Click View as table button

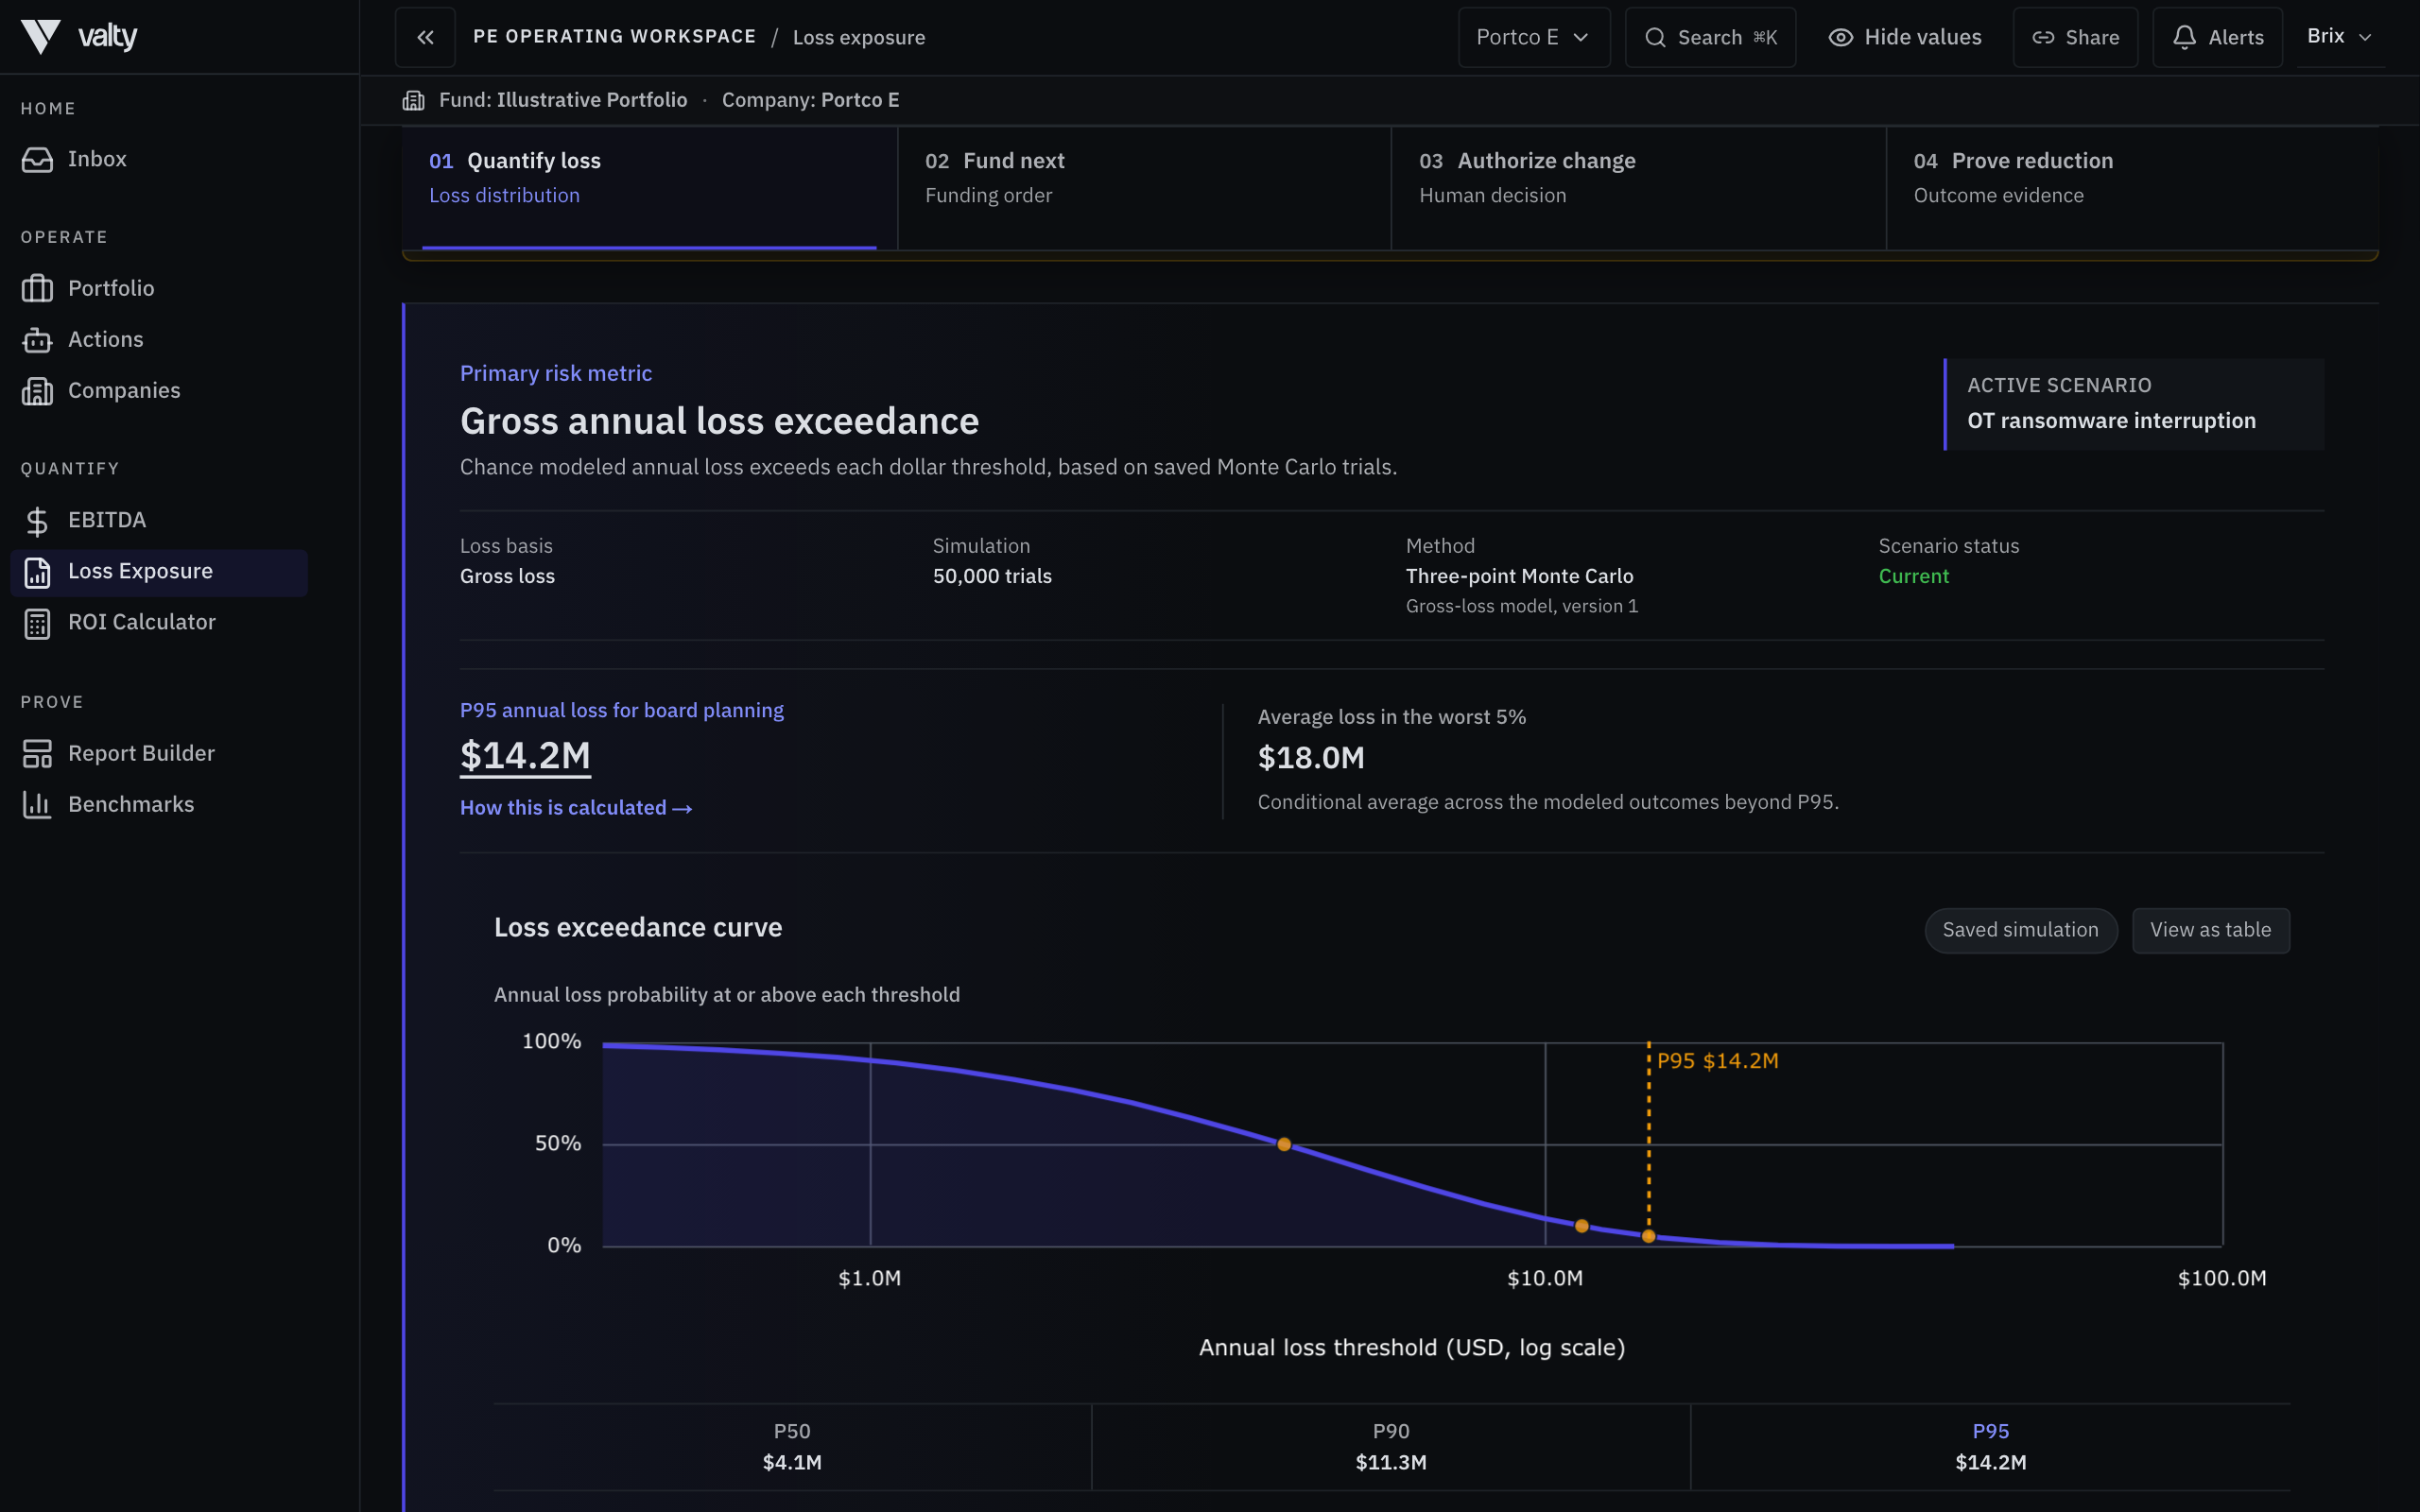tap(2210, 930)
